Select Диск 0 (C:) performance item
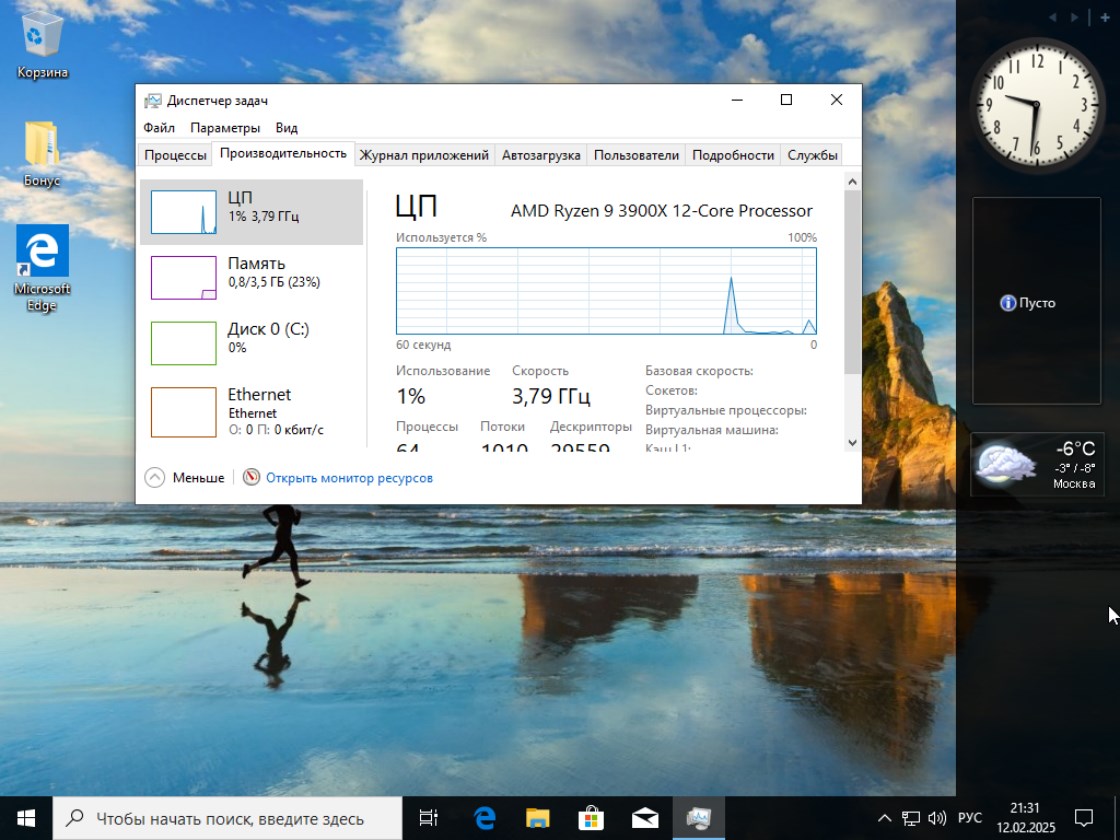Image resolution: width=1120 pixels, height=840 pixels. pyautogui.click(x=251, y=343)
